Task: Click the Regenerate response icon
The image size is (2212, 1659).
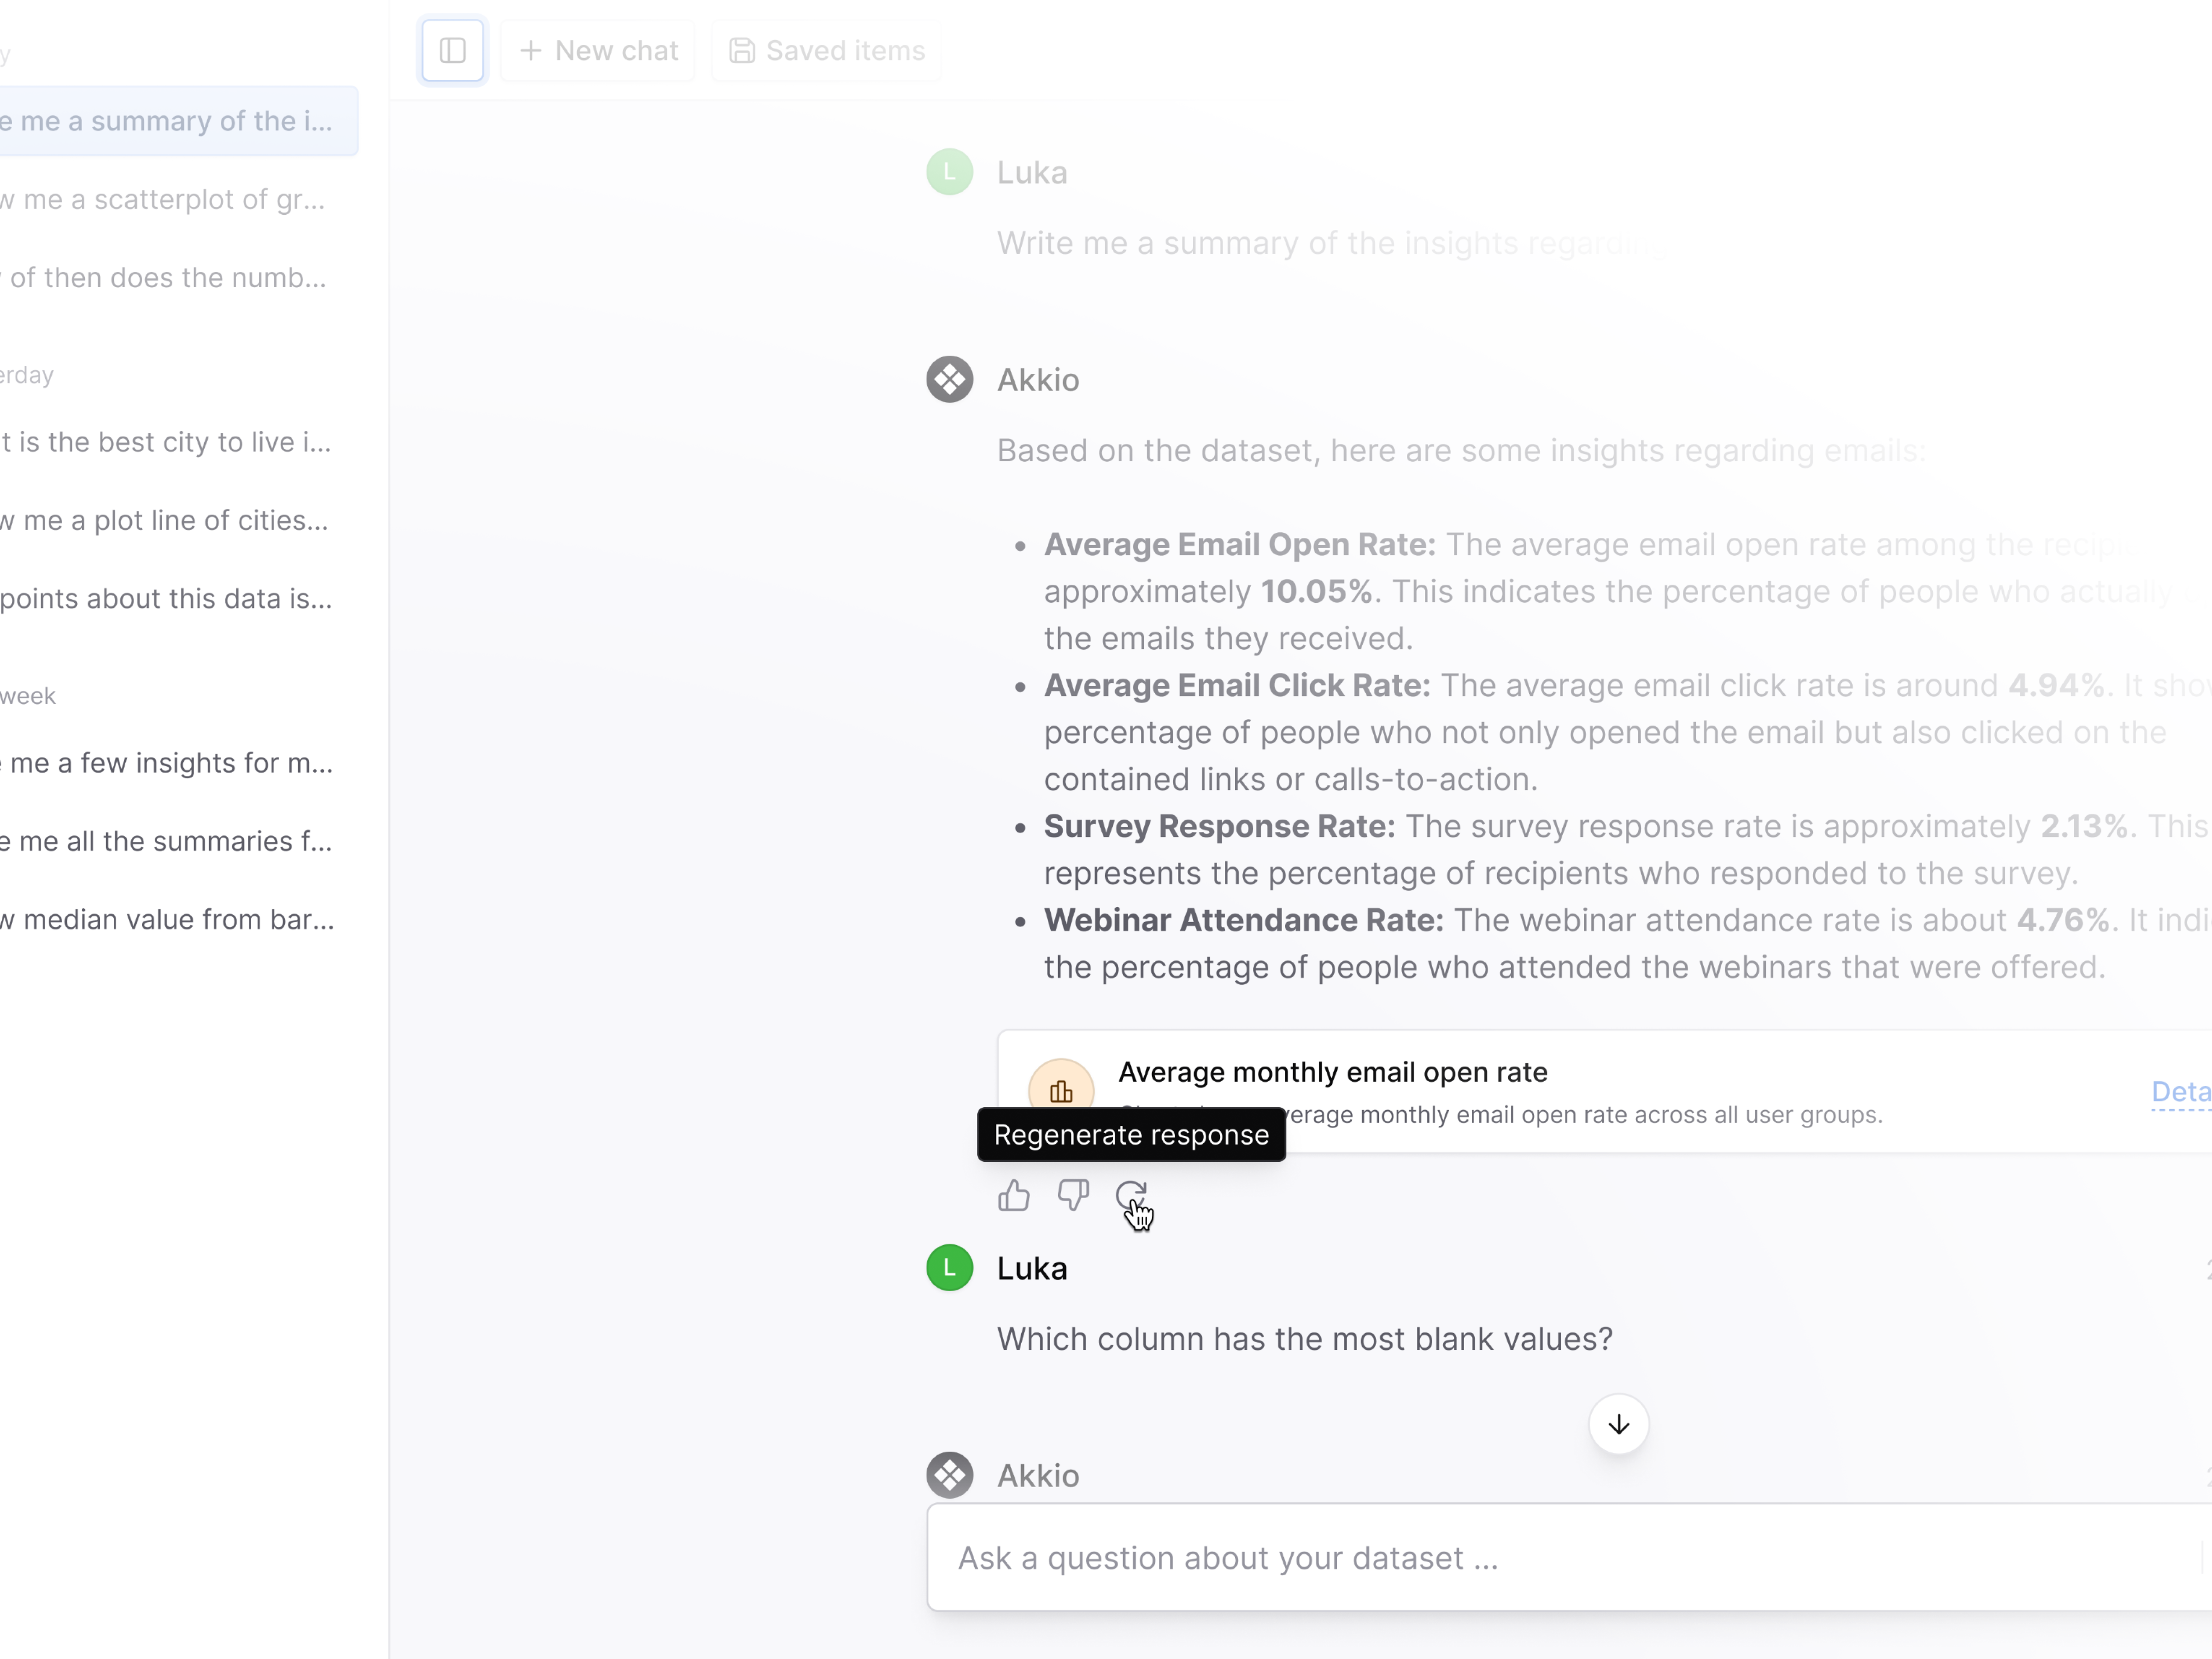Action: tap(1131, 1195)
